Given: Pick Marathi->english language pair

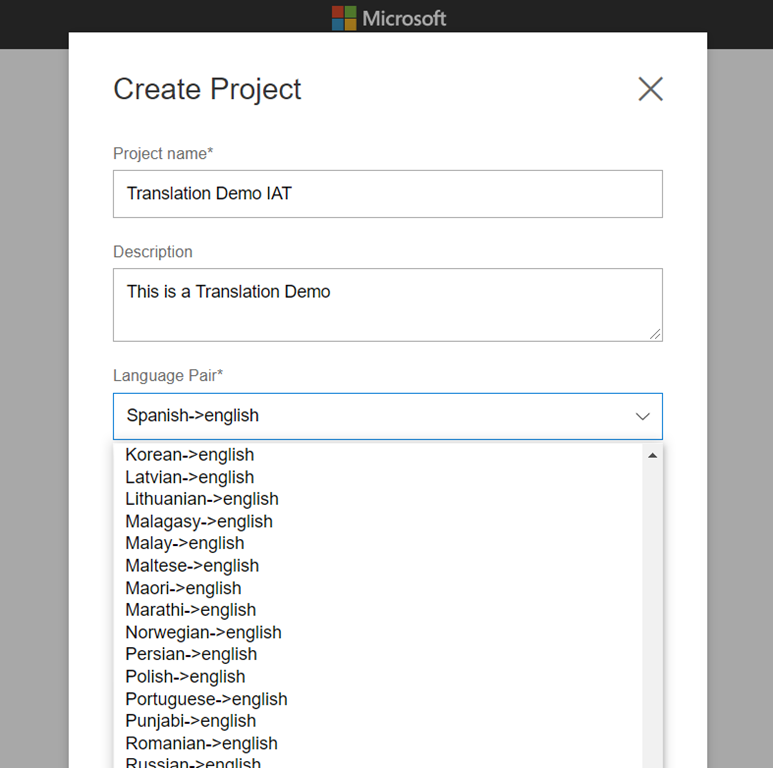Looking at the screenshot, I should click(x=191, y=610).
